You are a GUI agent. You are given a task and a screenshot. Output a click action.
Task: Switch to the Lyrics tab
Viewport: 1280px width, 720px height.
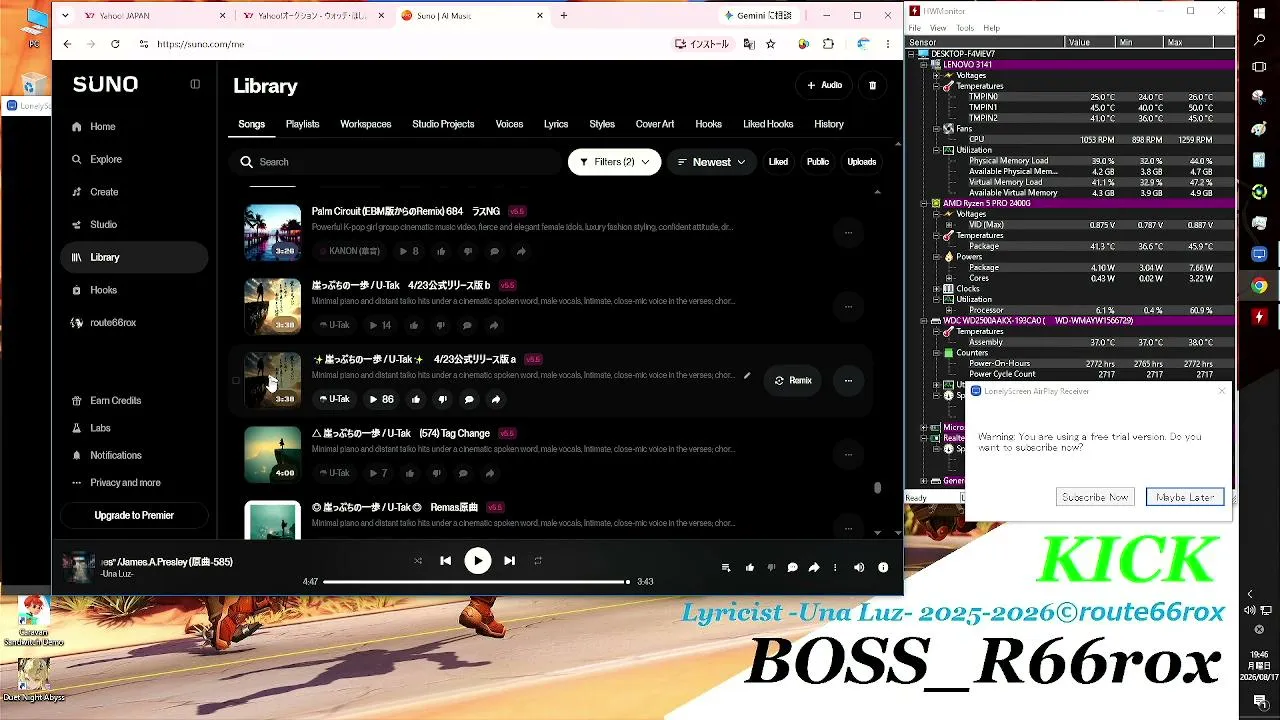[x=556, y=124]
